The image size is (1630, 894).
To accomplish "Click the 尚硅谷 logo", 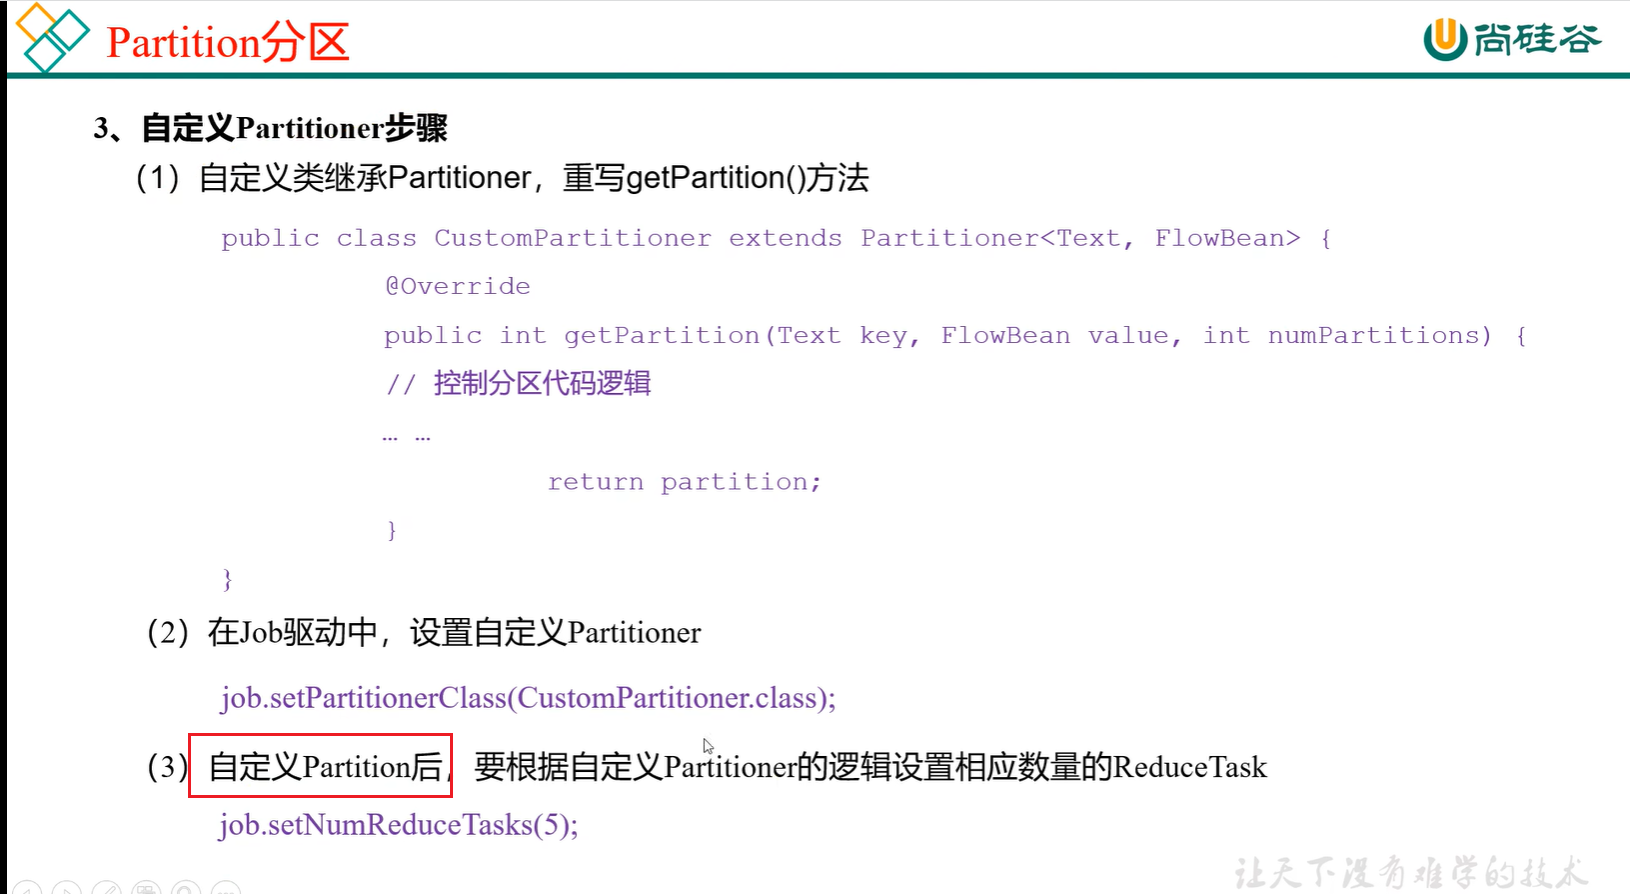I will pos(1512,39).
